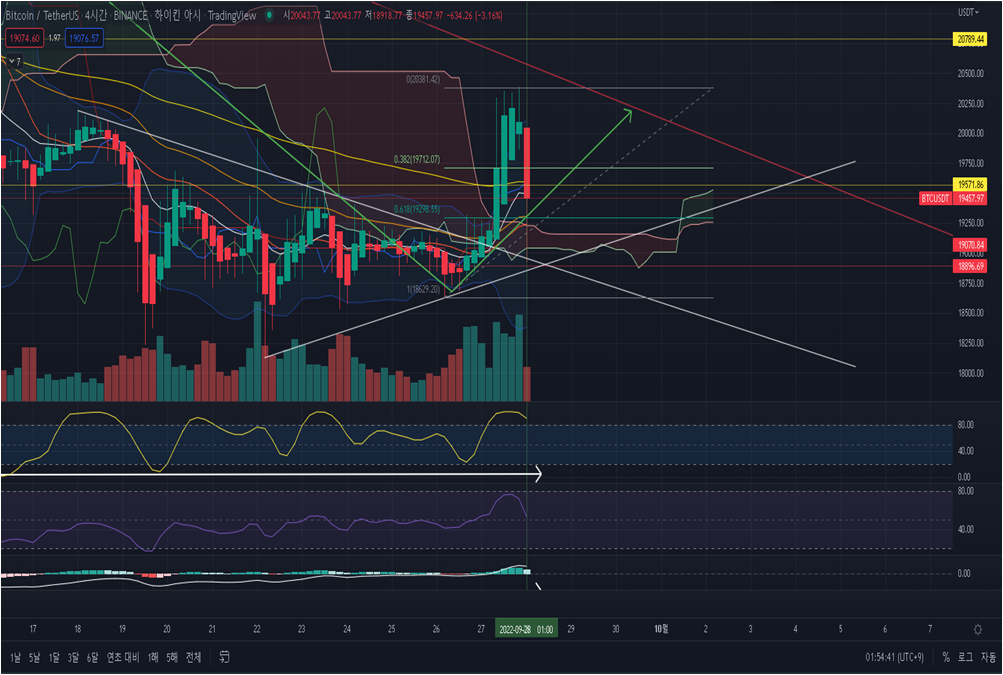Select the 연초 대비 time range
This screenshot has width=1003, height=675.
pyautogui.click(x=123, y=657)
